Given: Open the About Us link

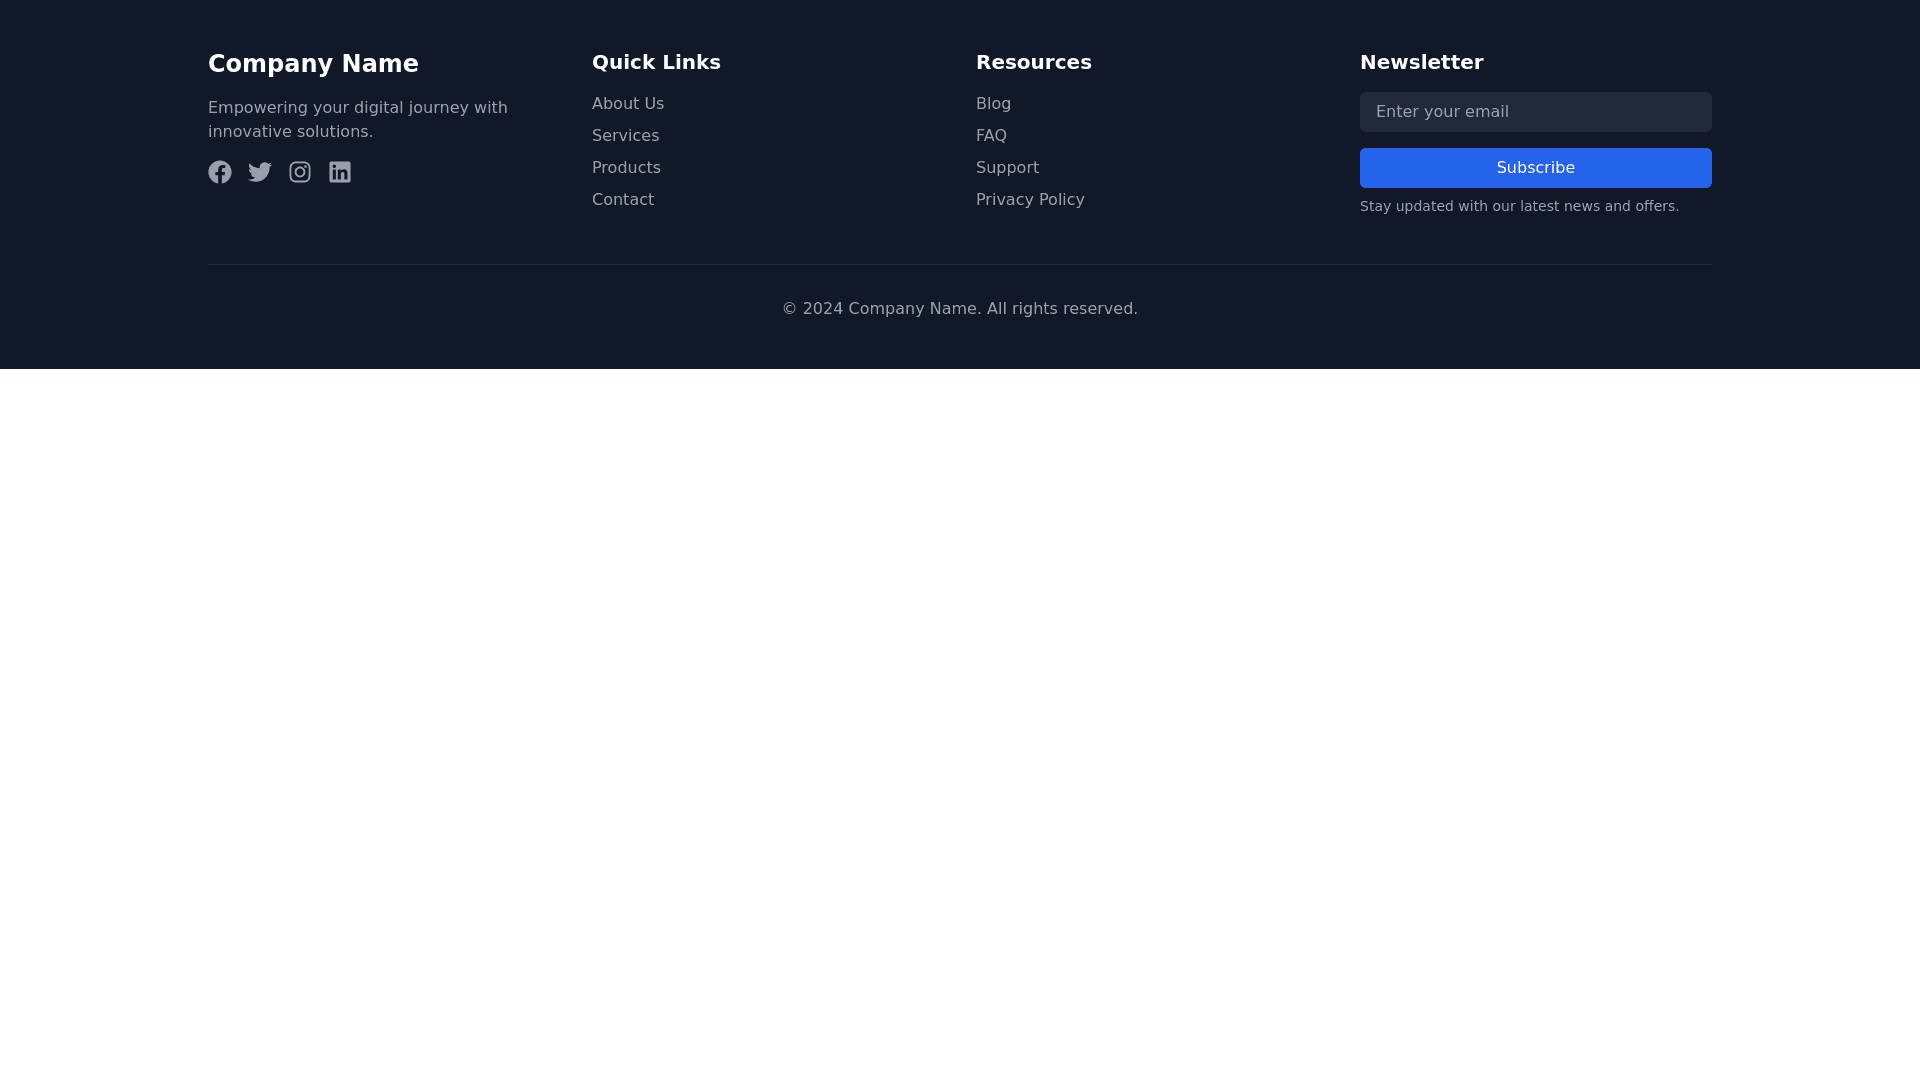Looking at the screenshot, I should pos(627,104).
